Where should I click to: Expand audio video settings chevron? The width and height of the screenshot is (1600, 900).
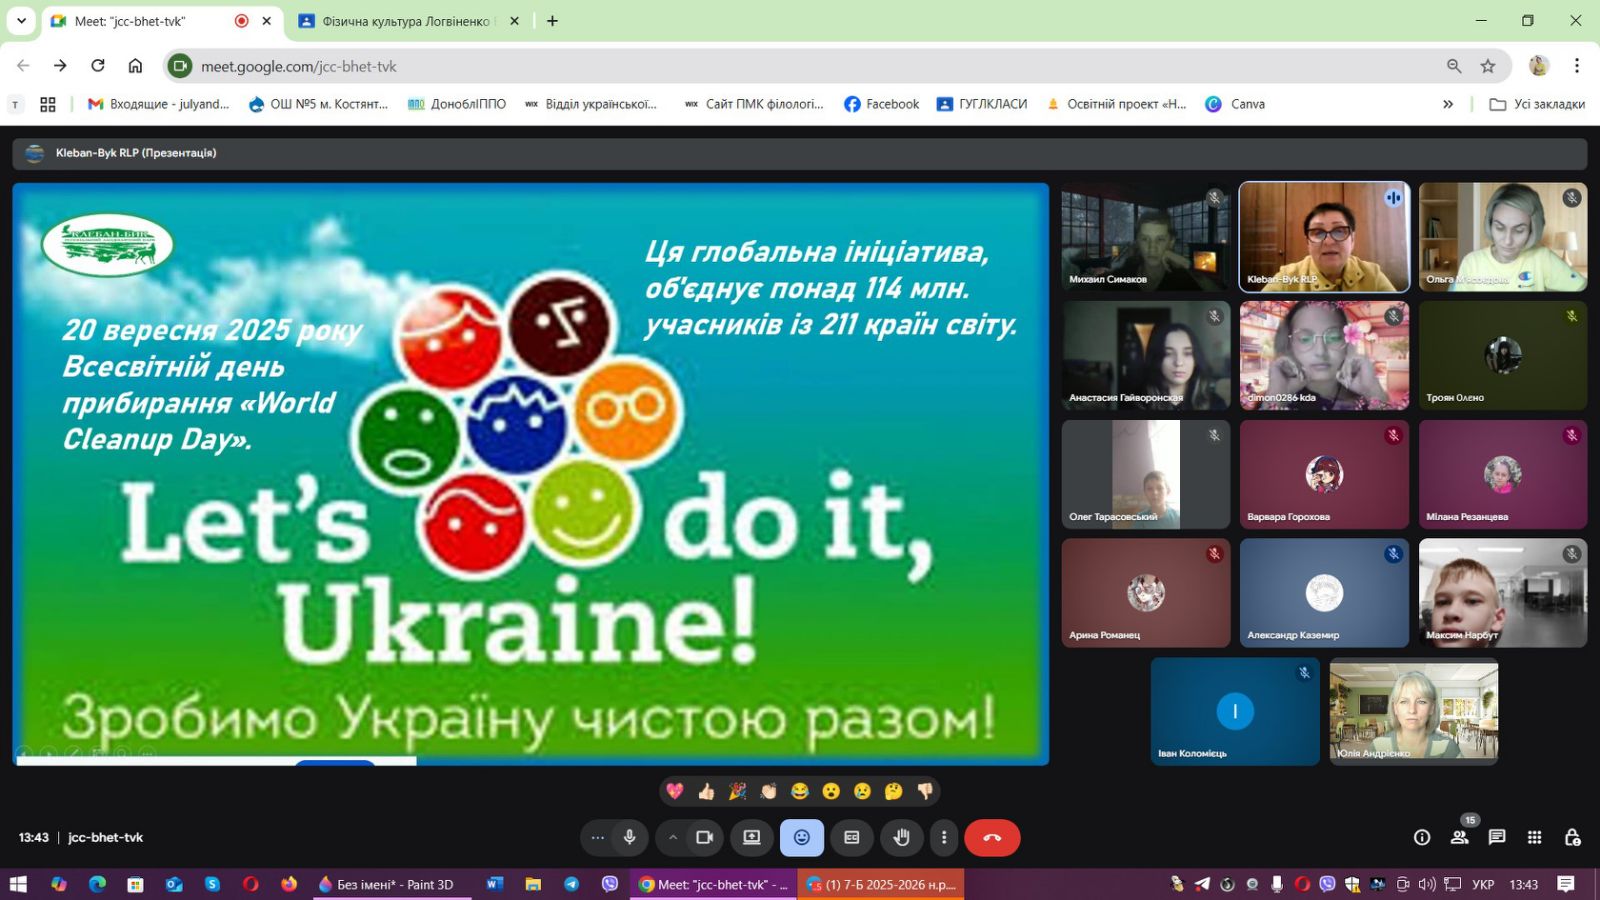673,838
